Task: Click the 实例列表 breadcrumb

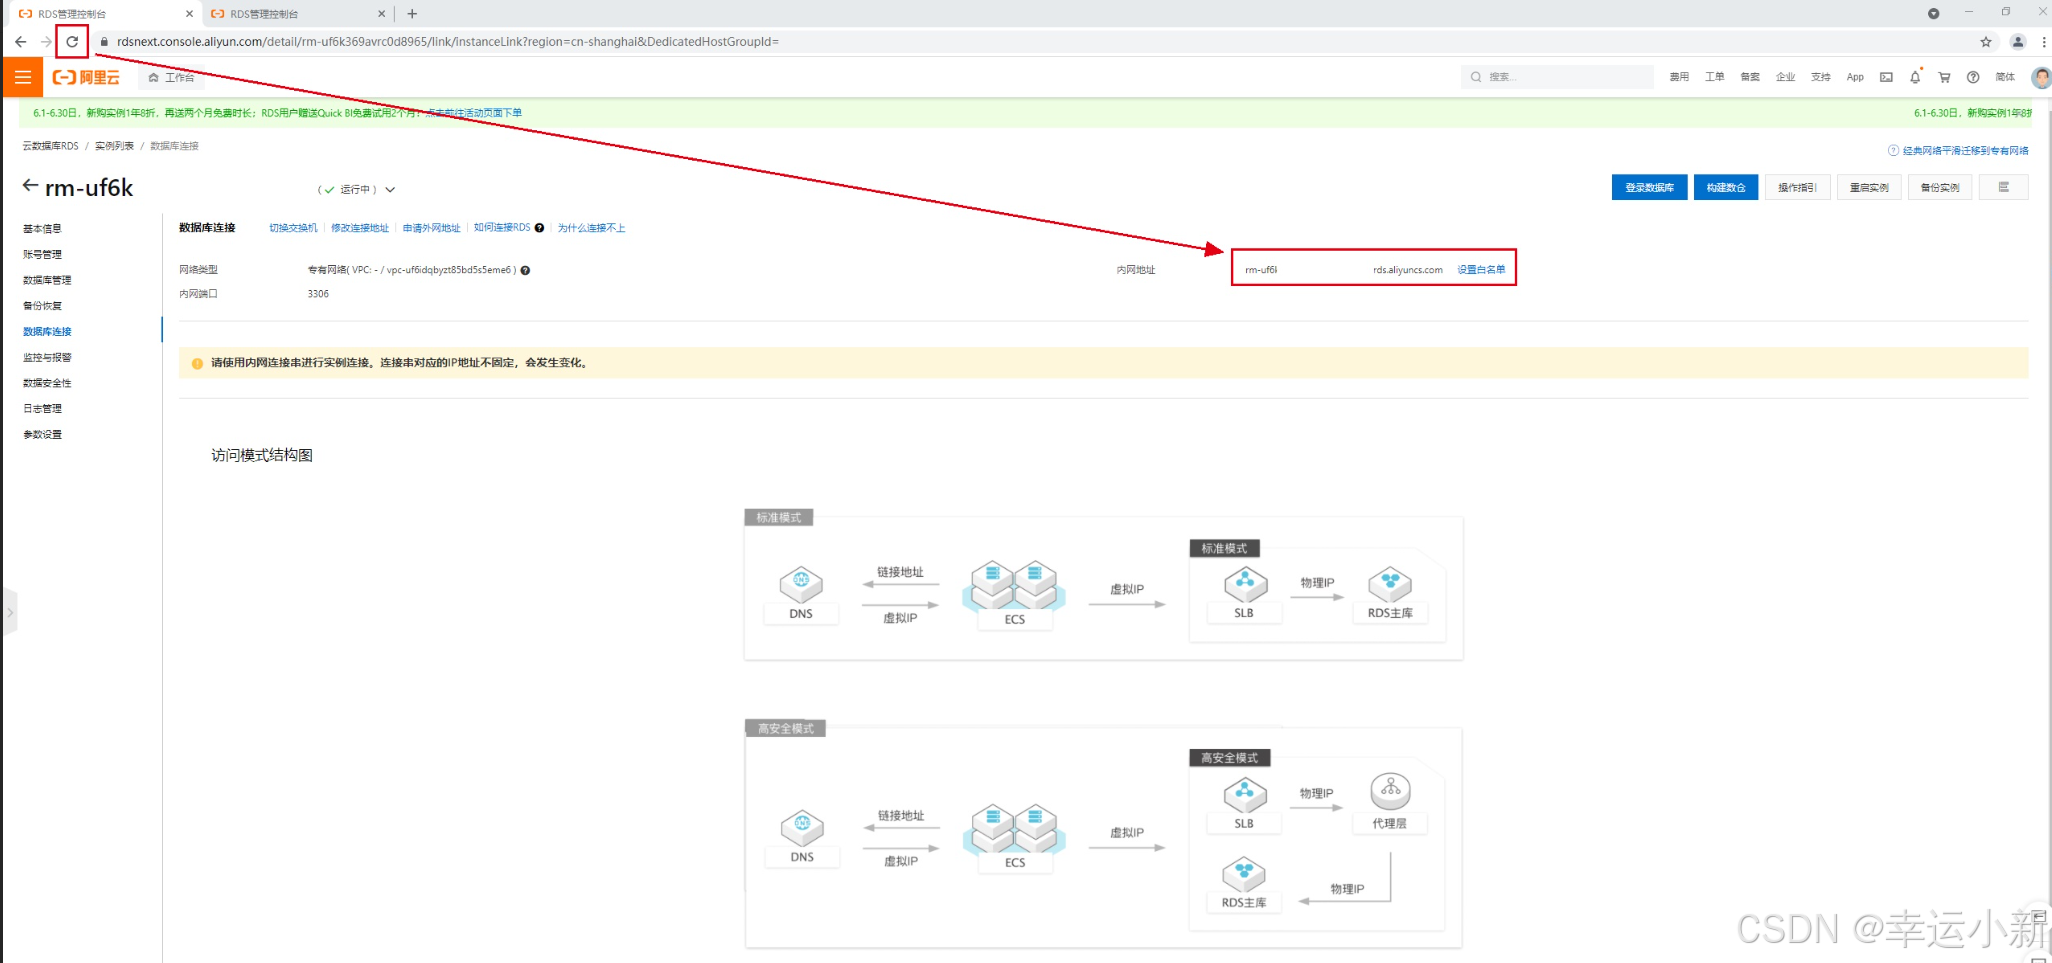Action: (x=114, y=146)
